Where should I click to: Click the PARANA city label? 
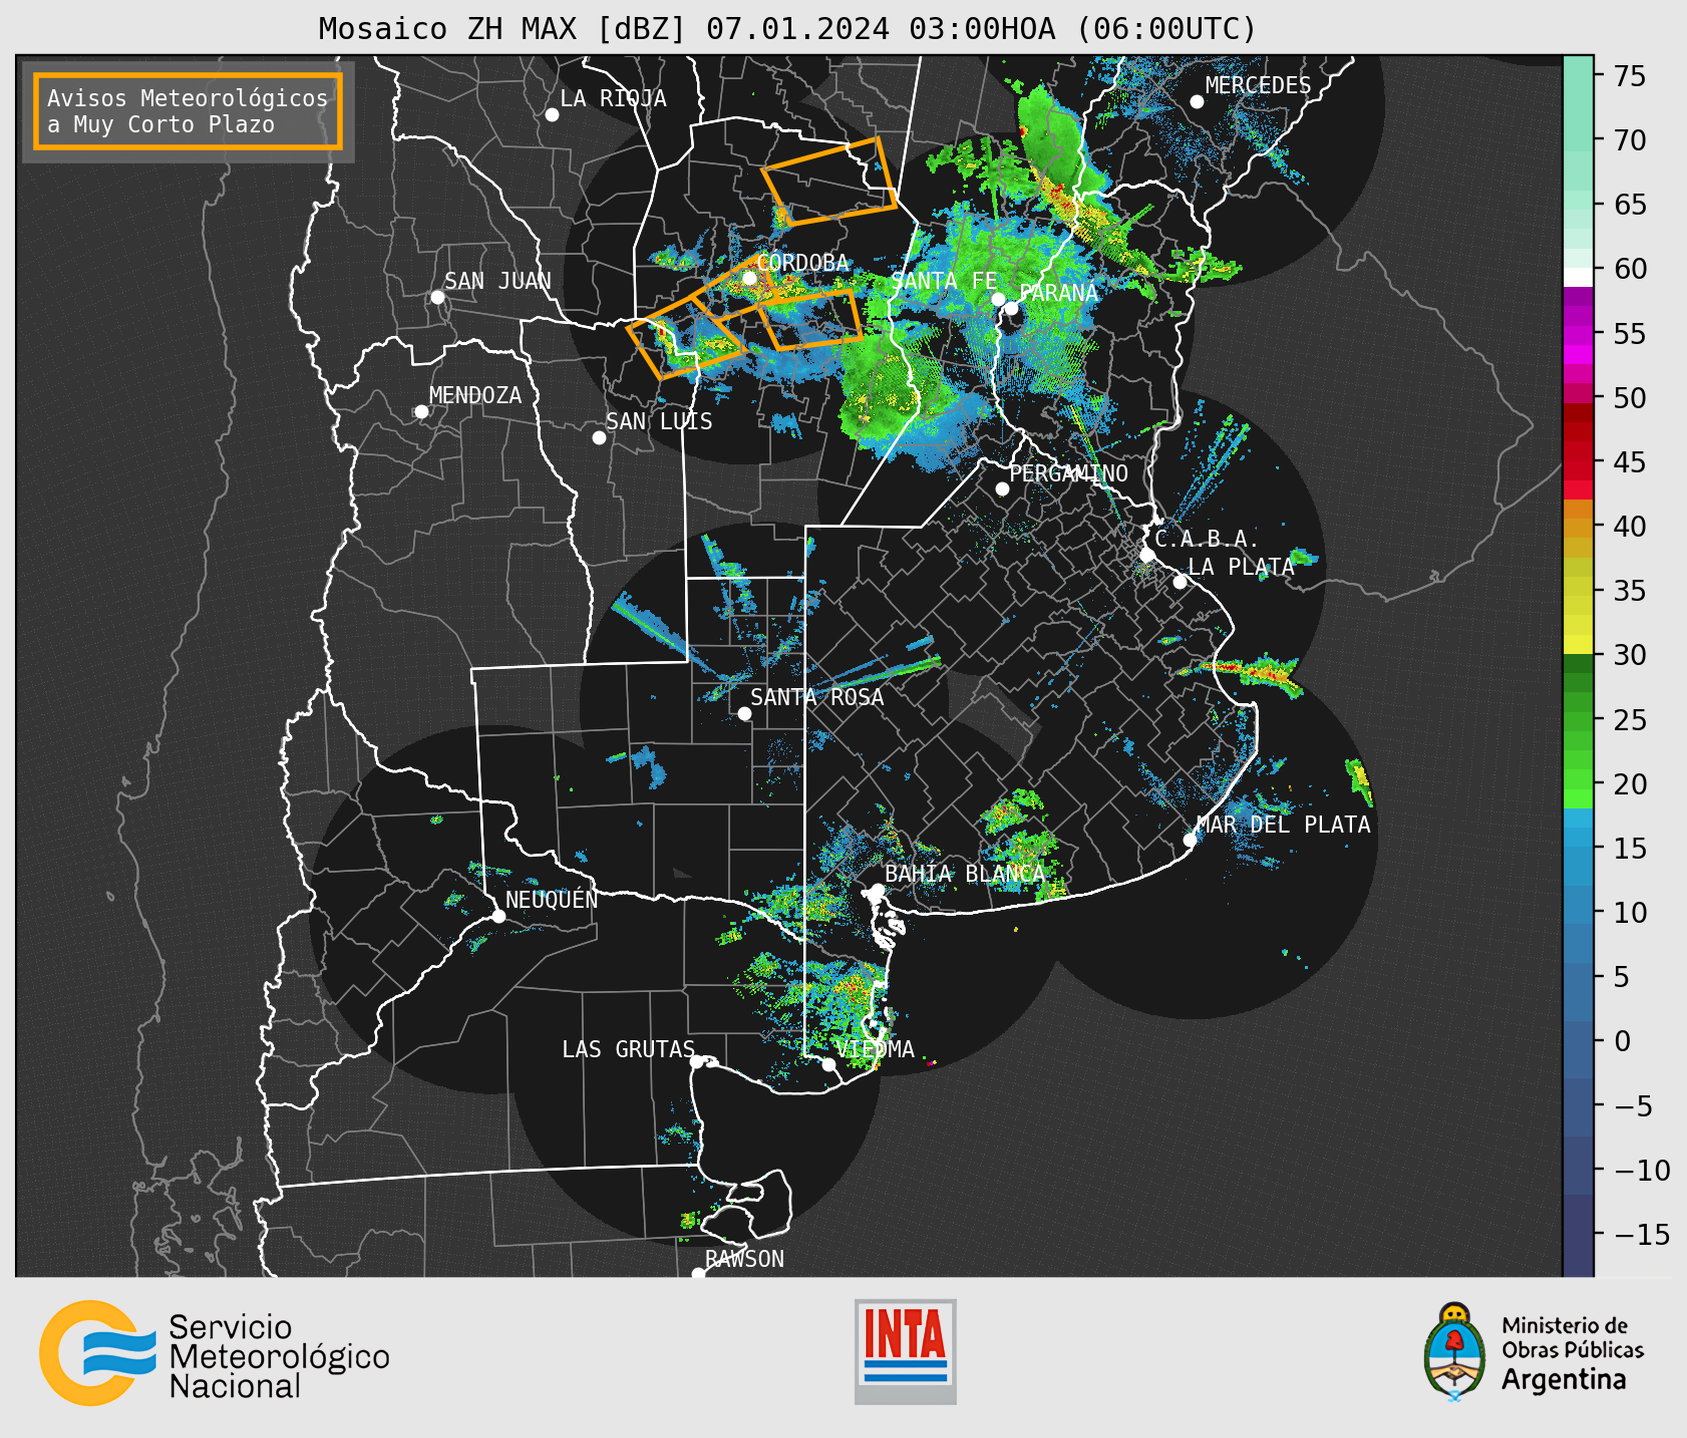[x=1058, y=293]
